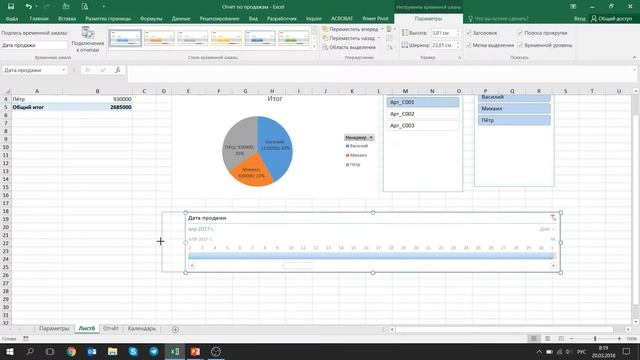Open the Отчёт sheet tab

(x=111, y=329)
